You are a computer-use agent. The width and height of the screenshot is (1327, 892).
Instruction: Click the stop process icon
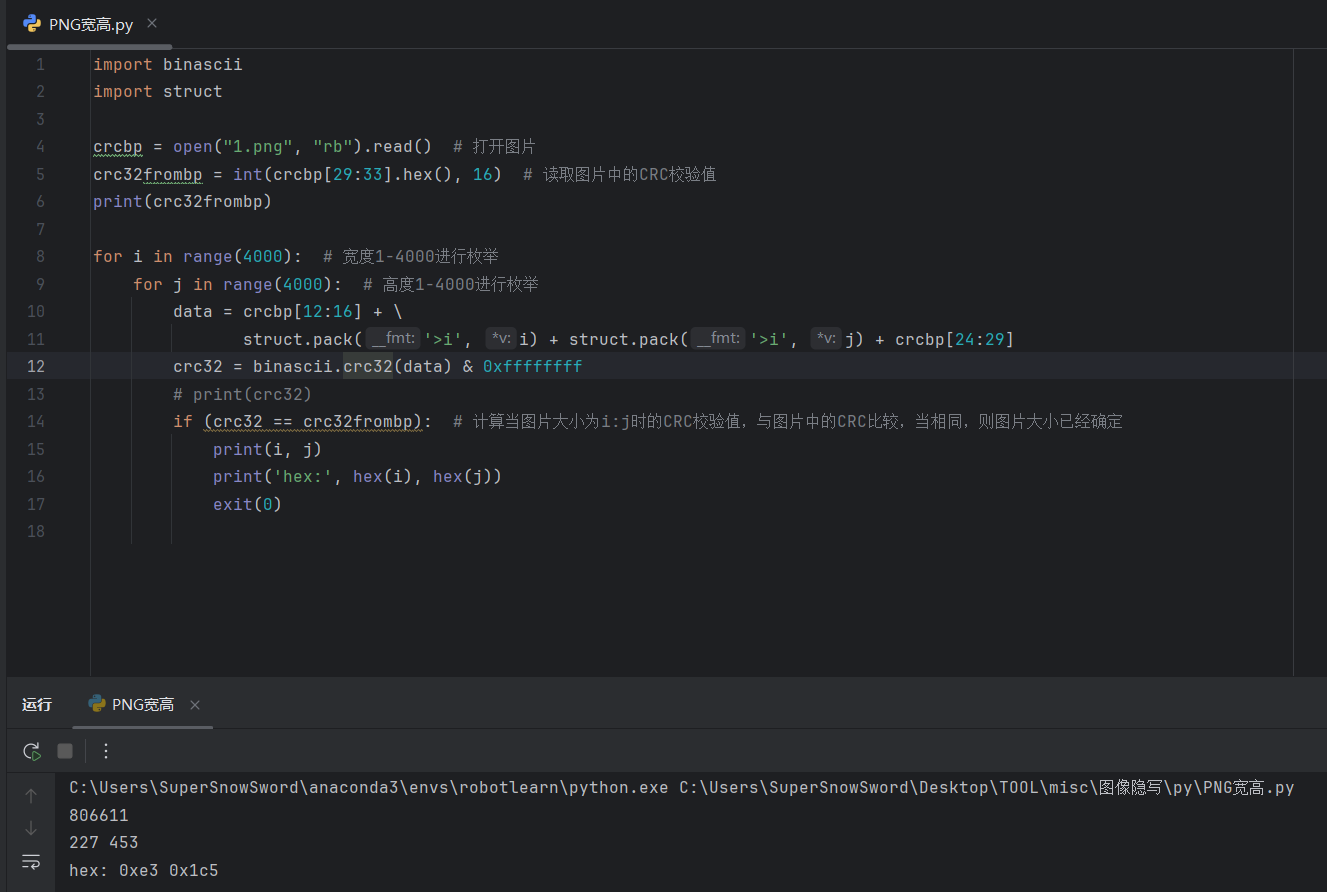click(65, 751)
